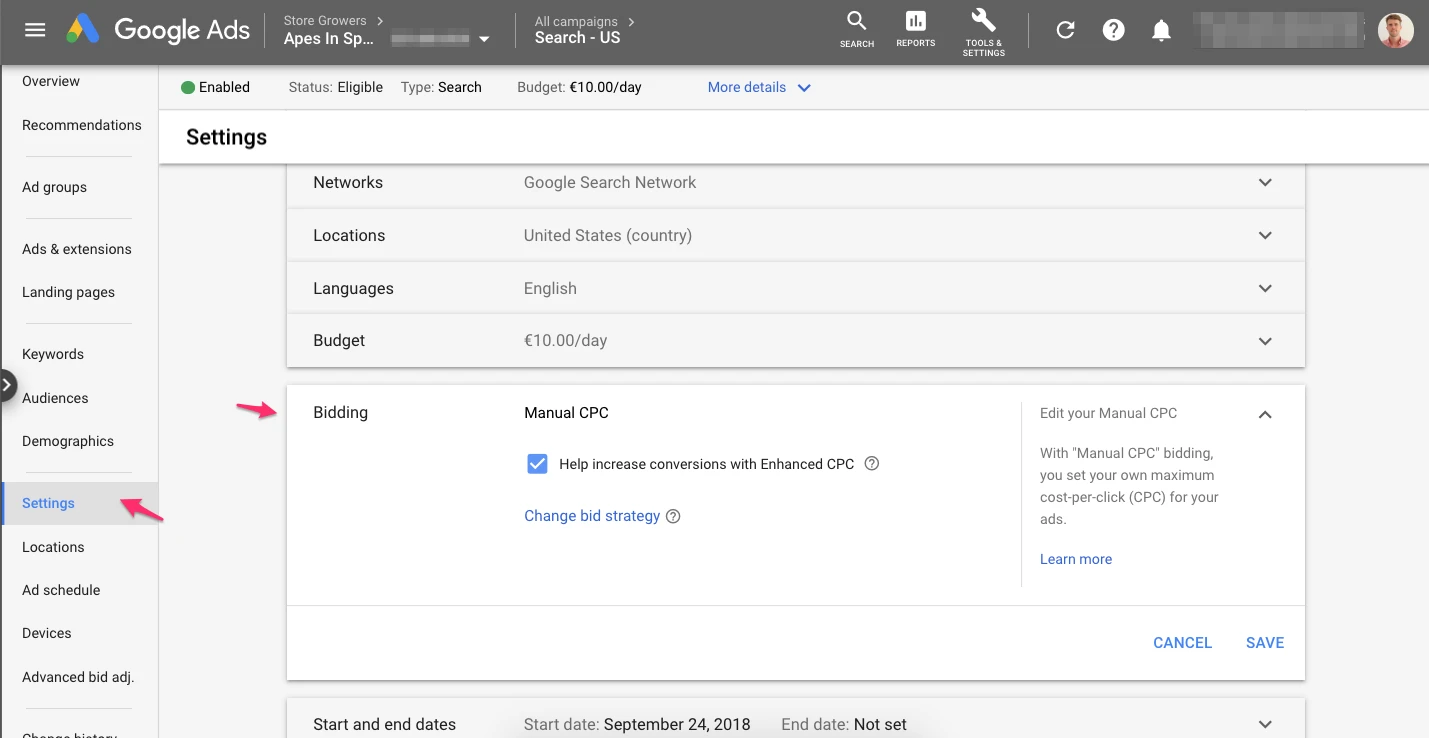Open Ad groups in the sidebar
This screenshot has height=738, width=1429.
point(54,187)
